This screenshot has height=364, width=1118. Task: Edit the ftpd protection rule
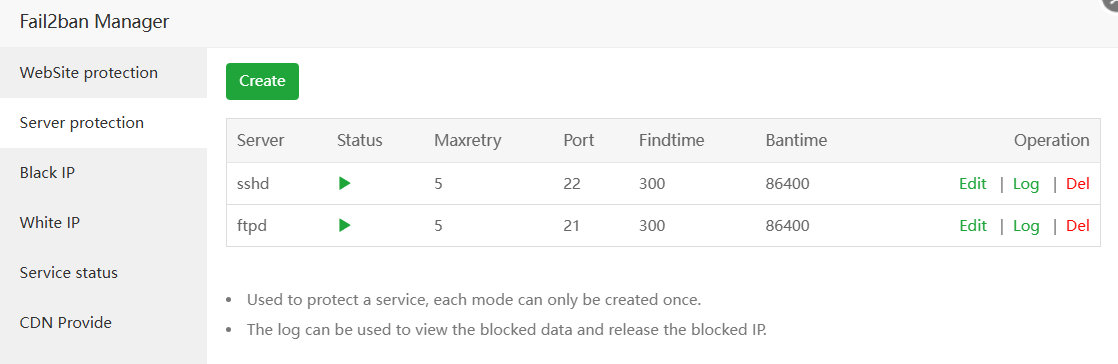click(973, 226)
